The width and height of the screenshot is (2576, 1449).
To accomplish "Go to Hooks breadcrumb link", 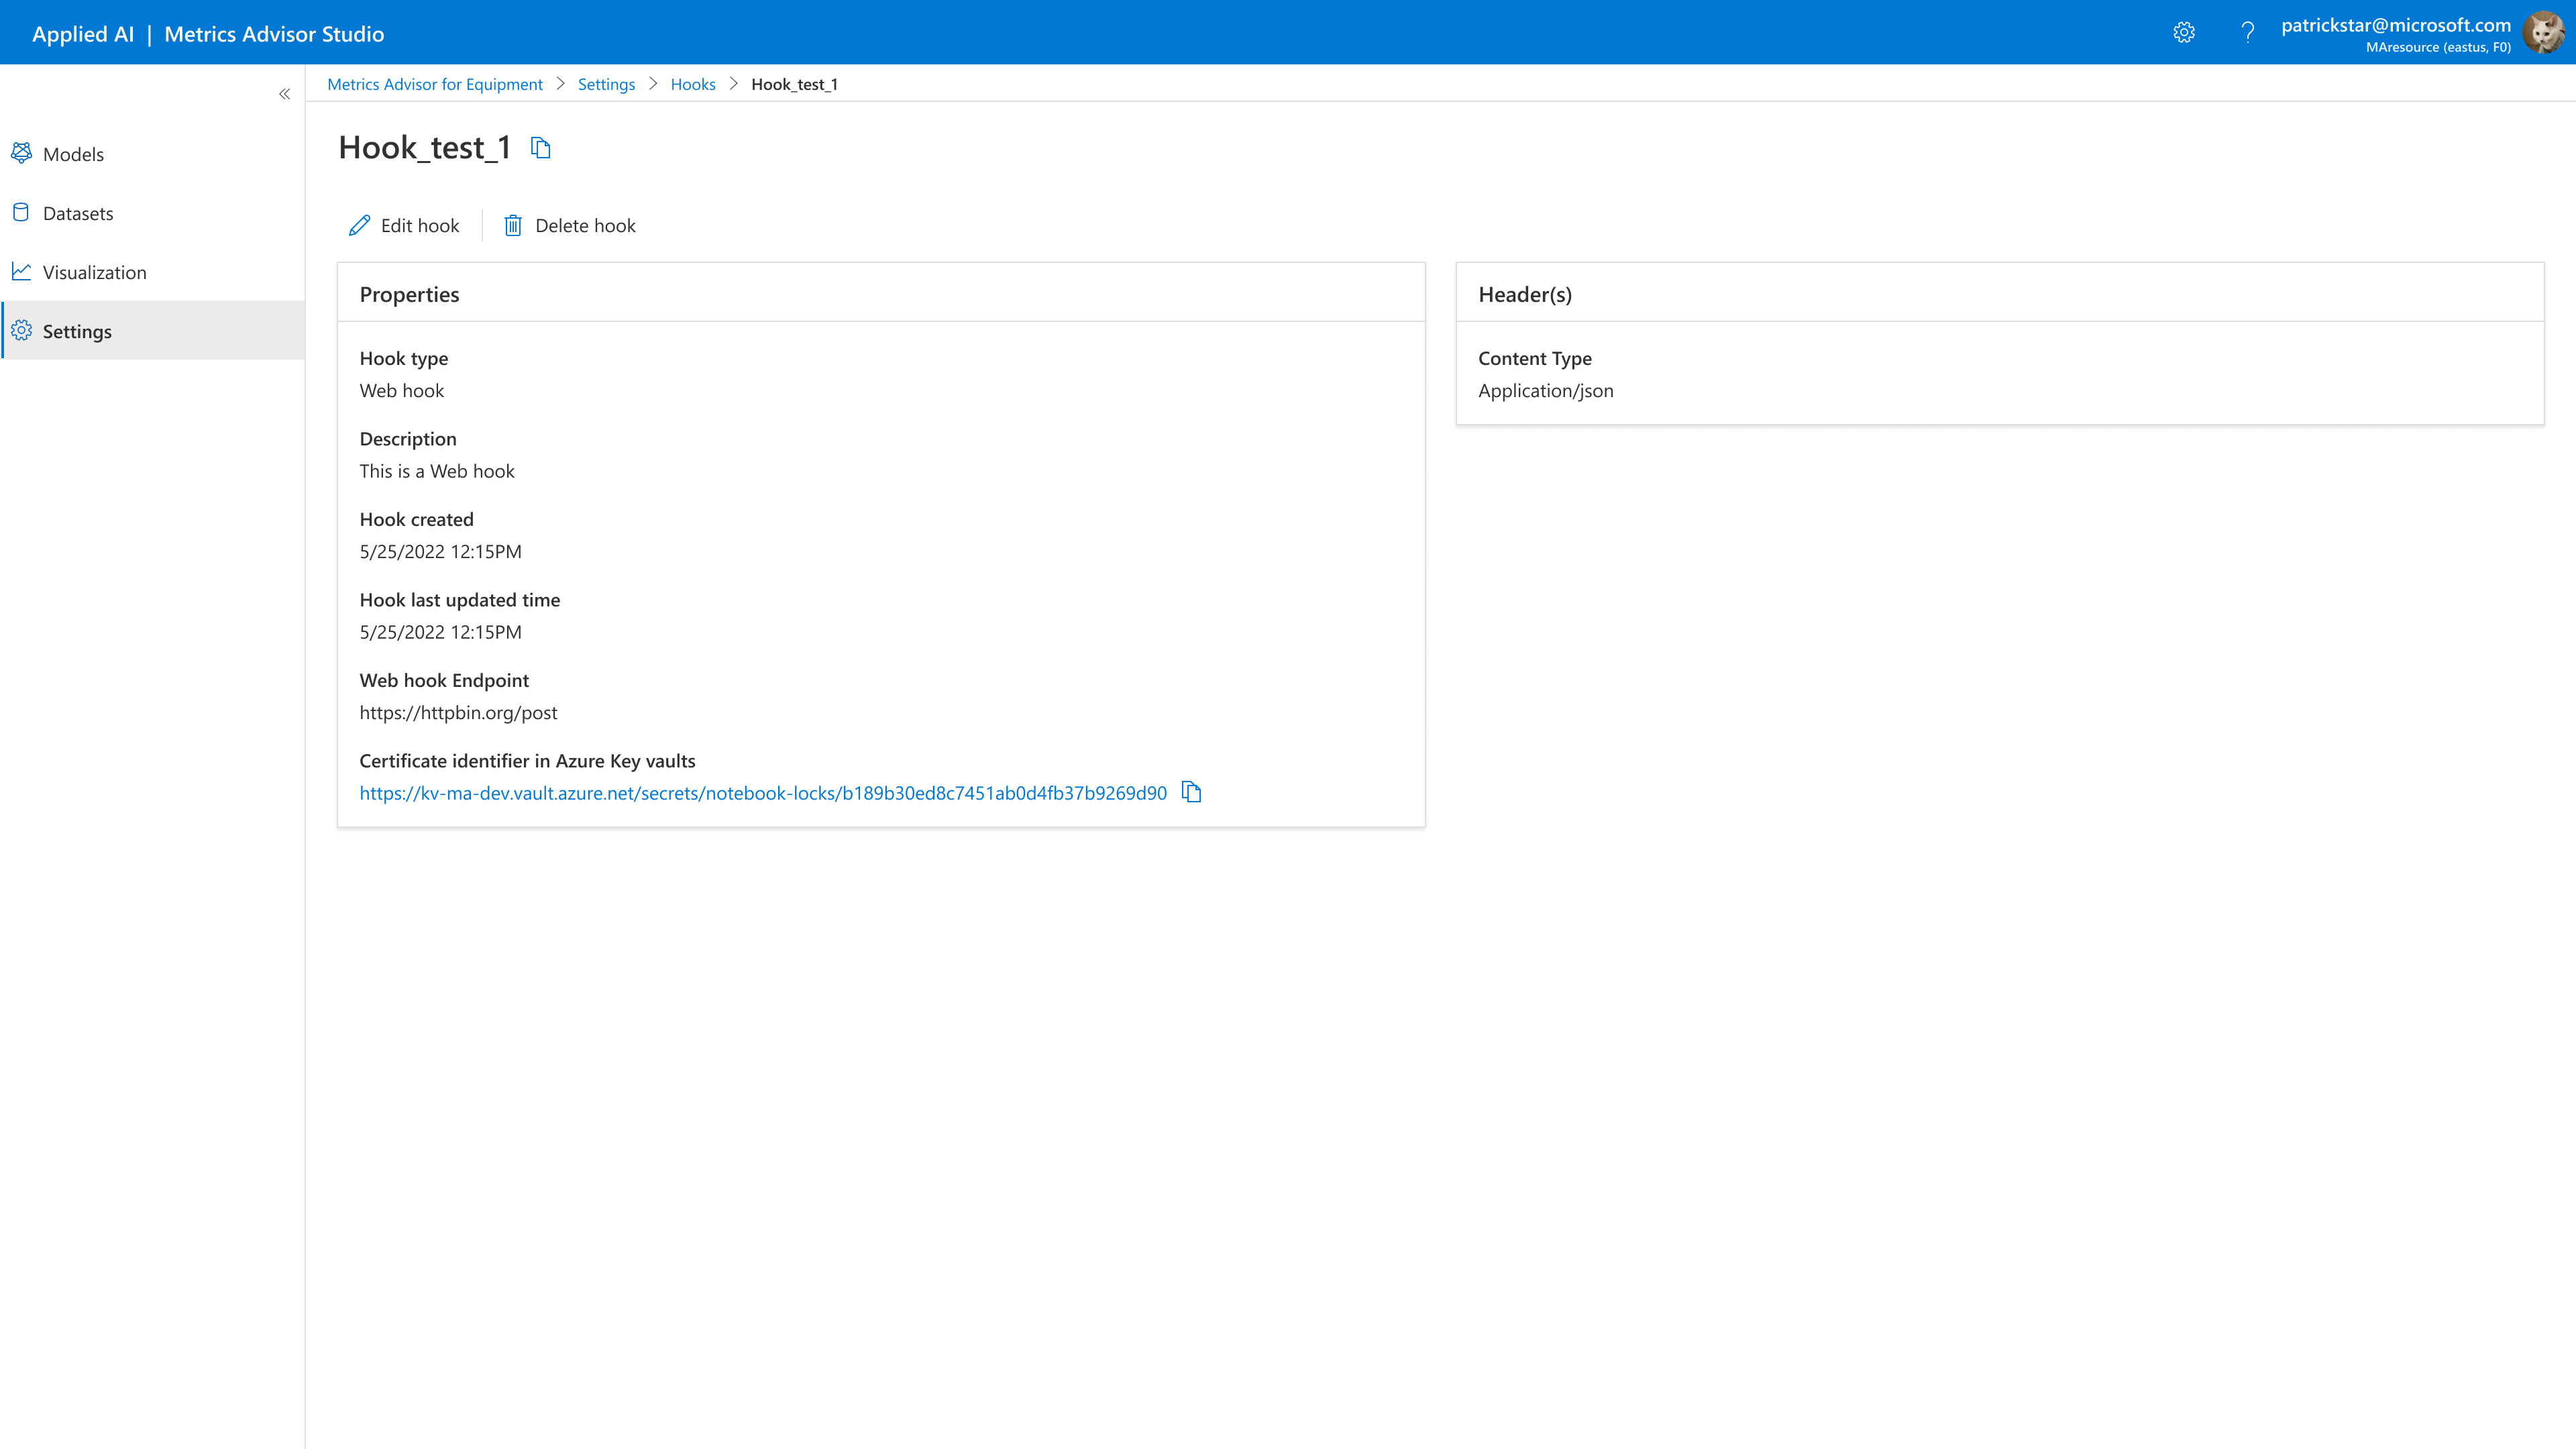I will [693, 84].
